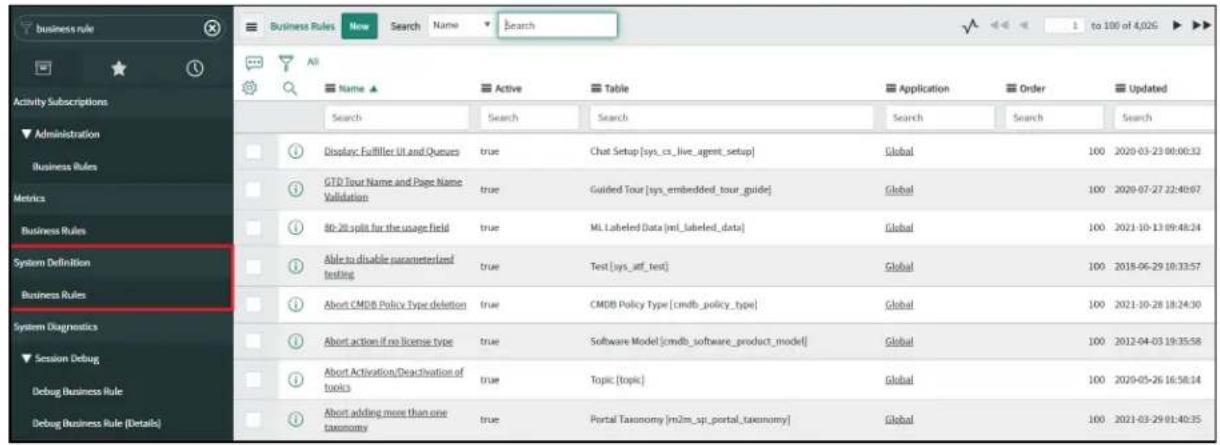Preview info for Abort CMDB Policy Type deletion

click(x=294, y=304)
